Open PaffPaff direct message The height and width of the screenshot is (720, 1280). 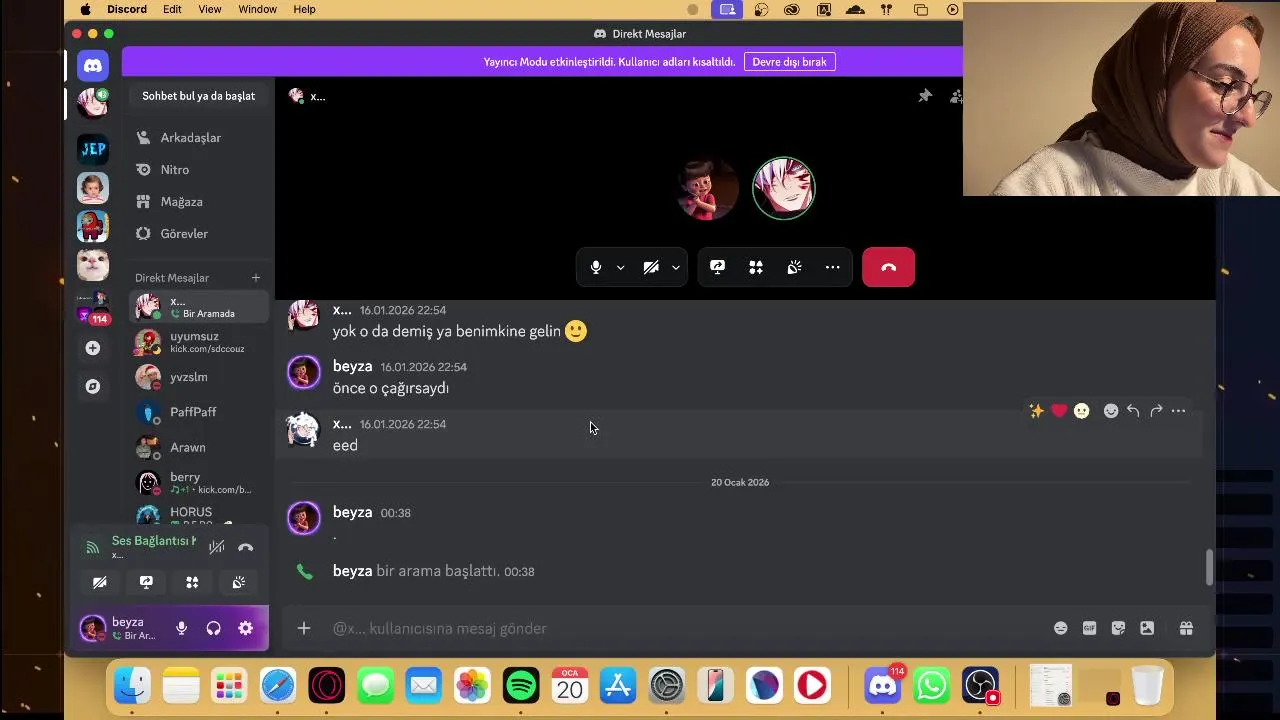(x=199, y=412)
